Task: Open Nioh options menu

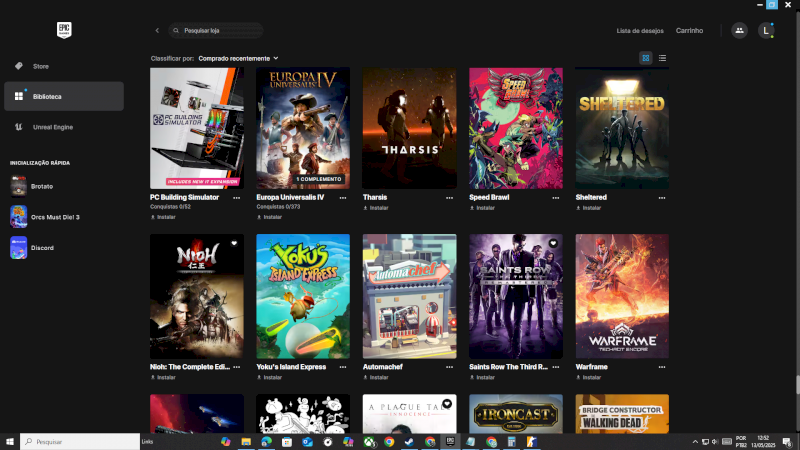Action: [x=237, y=367]
